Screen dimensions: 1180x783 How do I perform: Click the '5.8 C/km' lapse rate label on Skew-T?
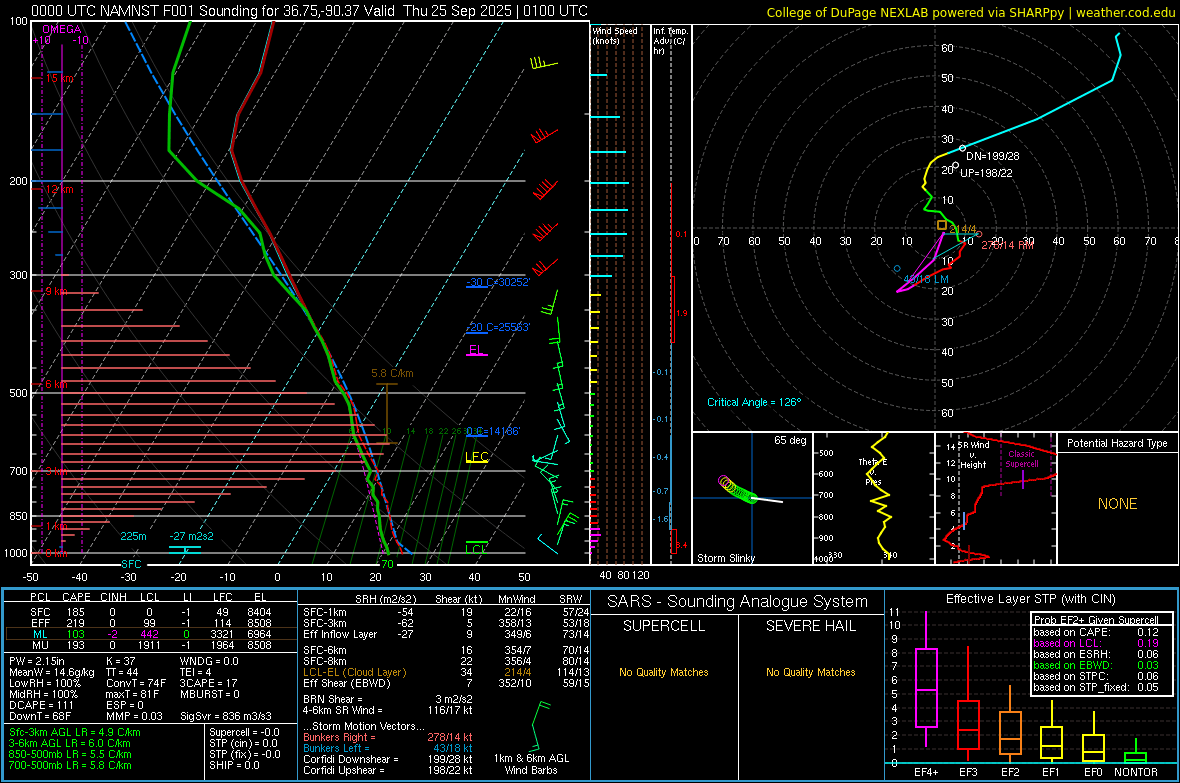392,373
